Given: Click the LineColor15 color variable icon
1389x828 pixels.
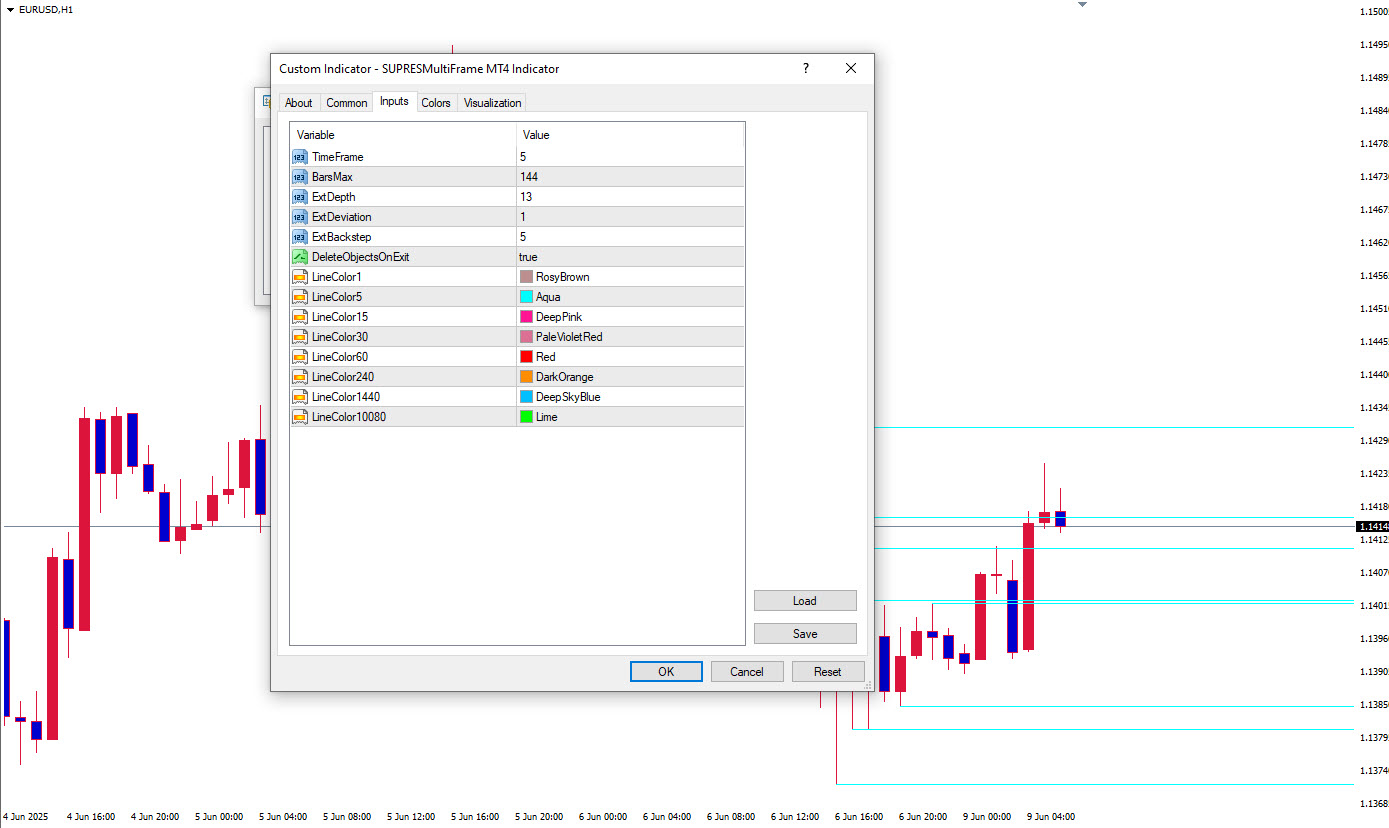Looking at the screenshot, I should pos(300,317).
